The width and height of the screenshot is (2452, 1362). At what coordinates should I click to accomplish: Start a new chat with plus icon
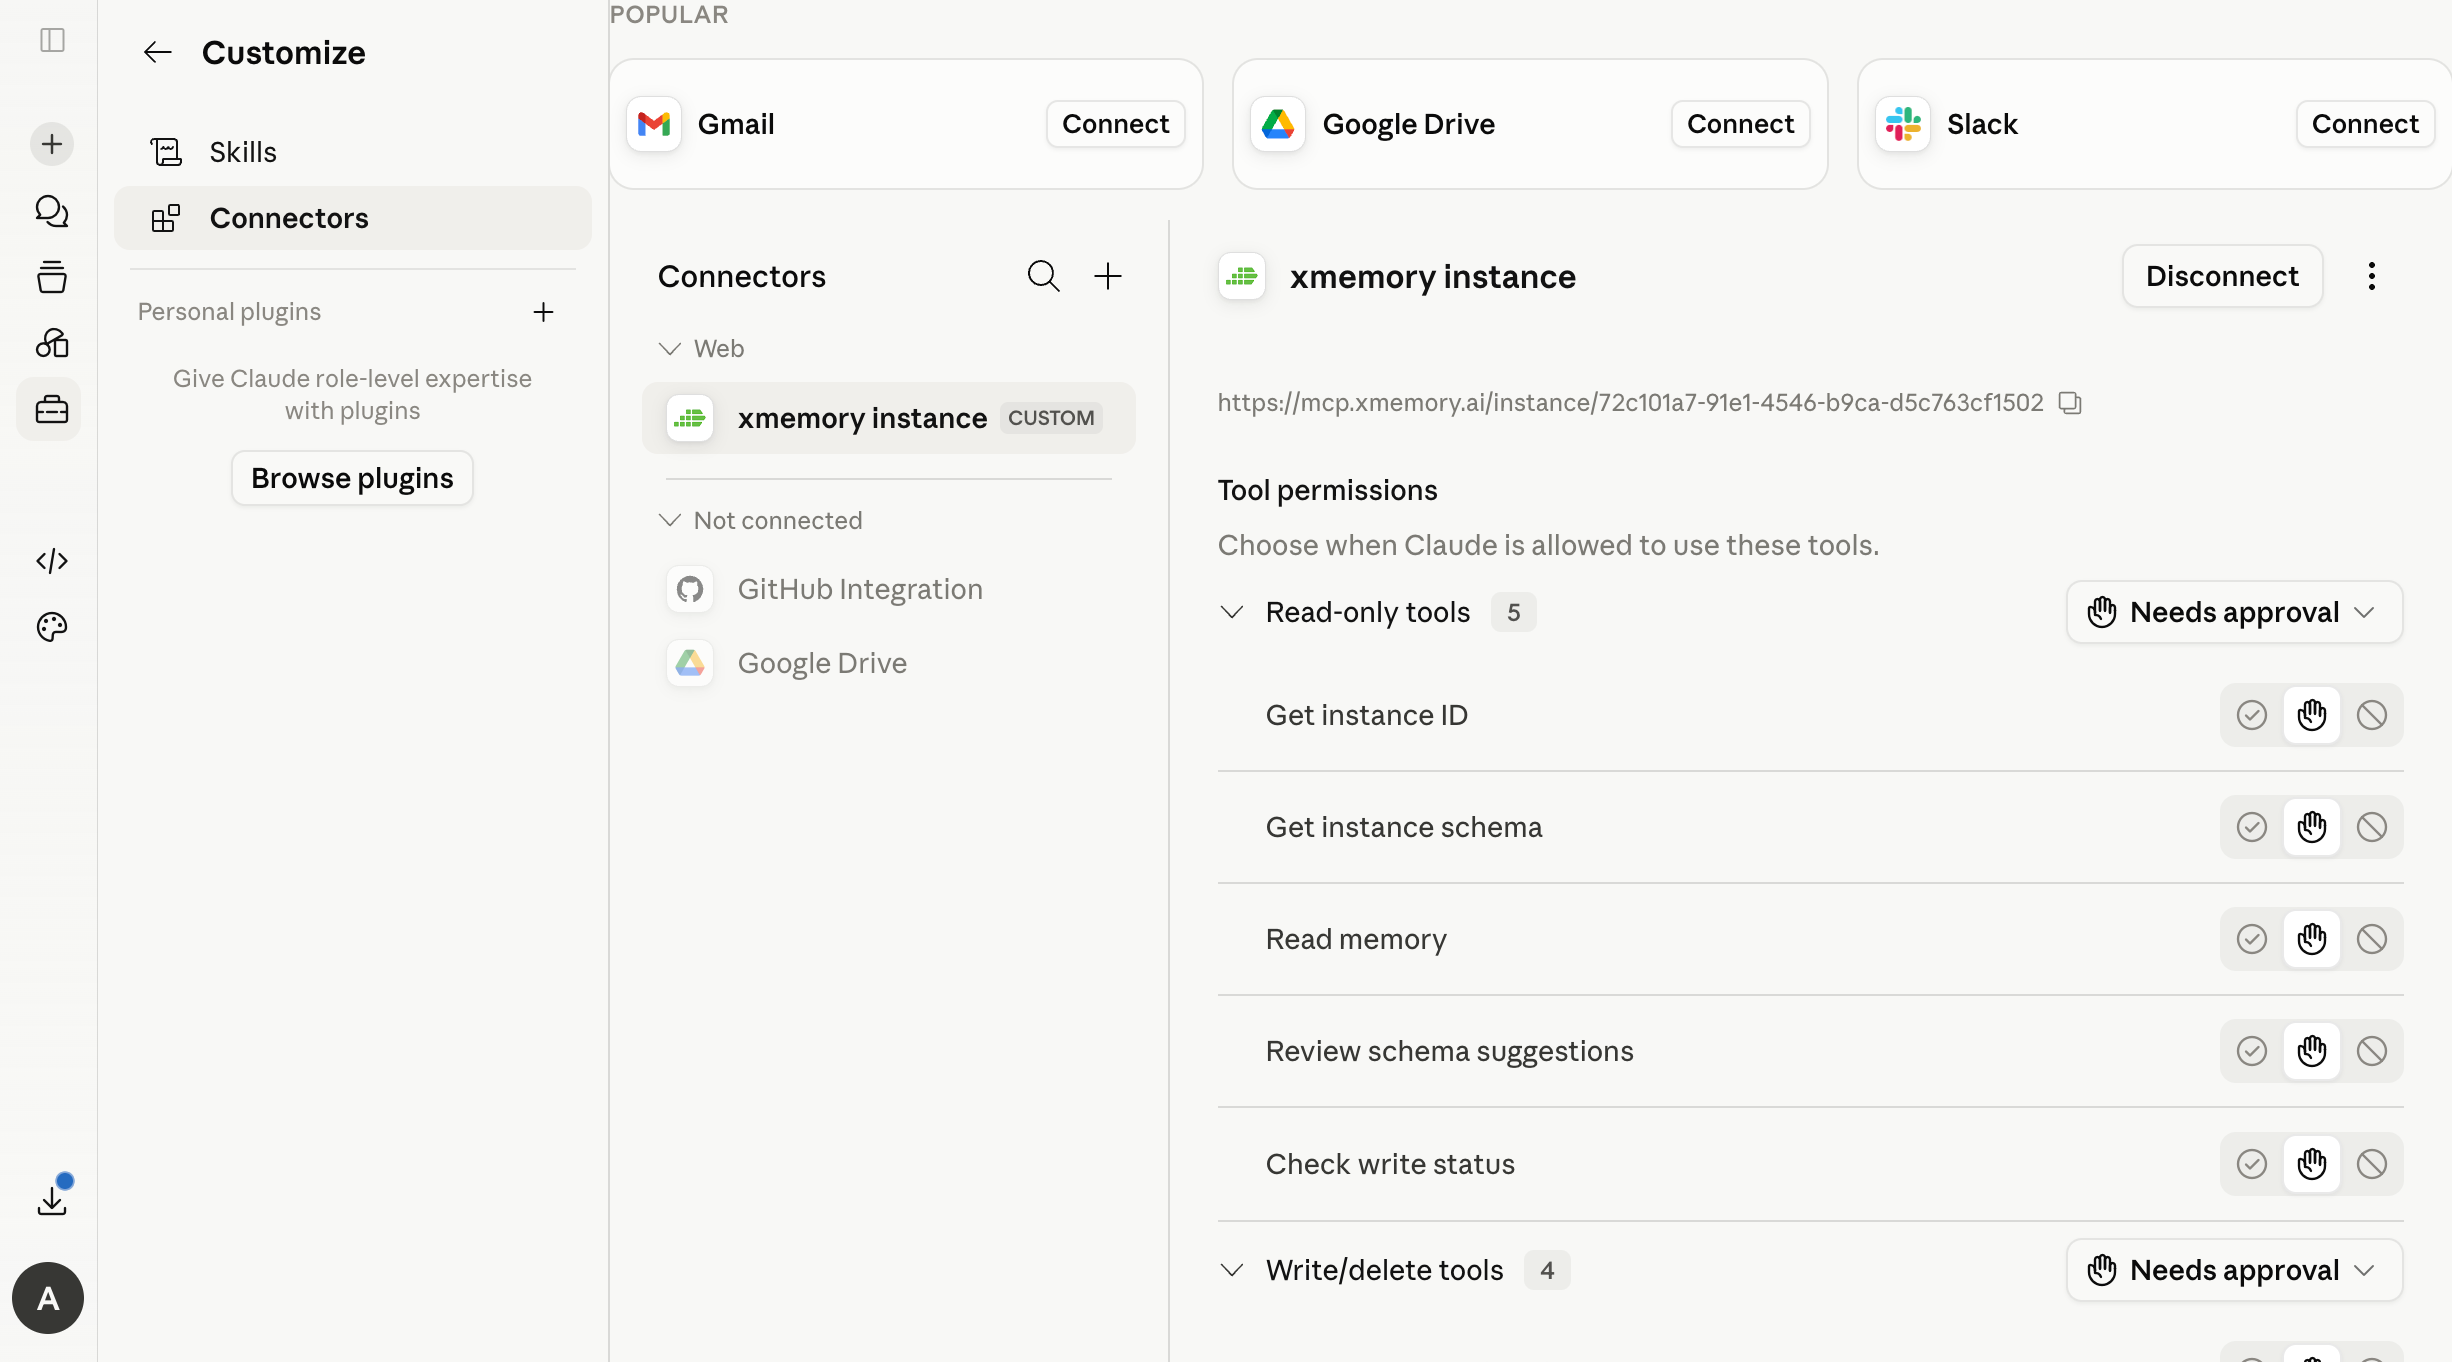click(x=52, y=144)
